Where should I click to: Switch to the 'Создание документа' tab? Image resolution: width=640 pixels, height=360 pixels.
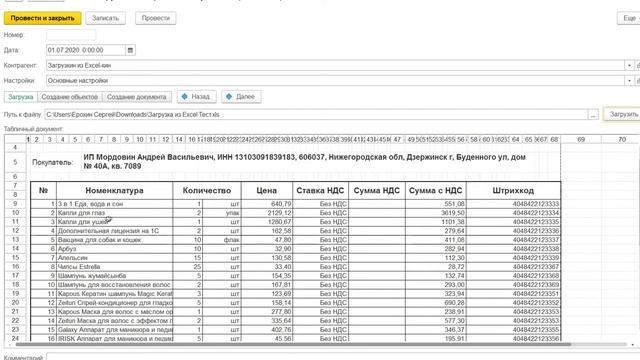click(x=136, y=97)
